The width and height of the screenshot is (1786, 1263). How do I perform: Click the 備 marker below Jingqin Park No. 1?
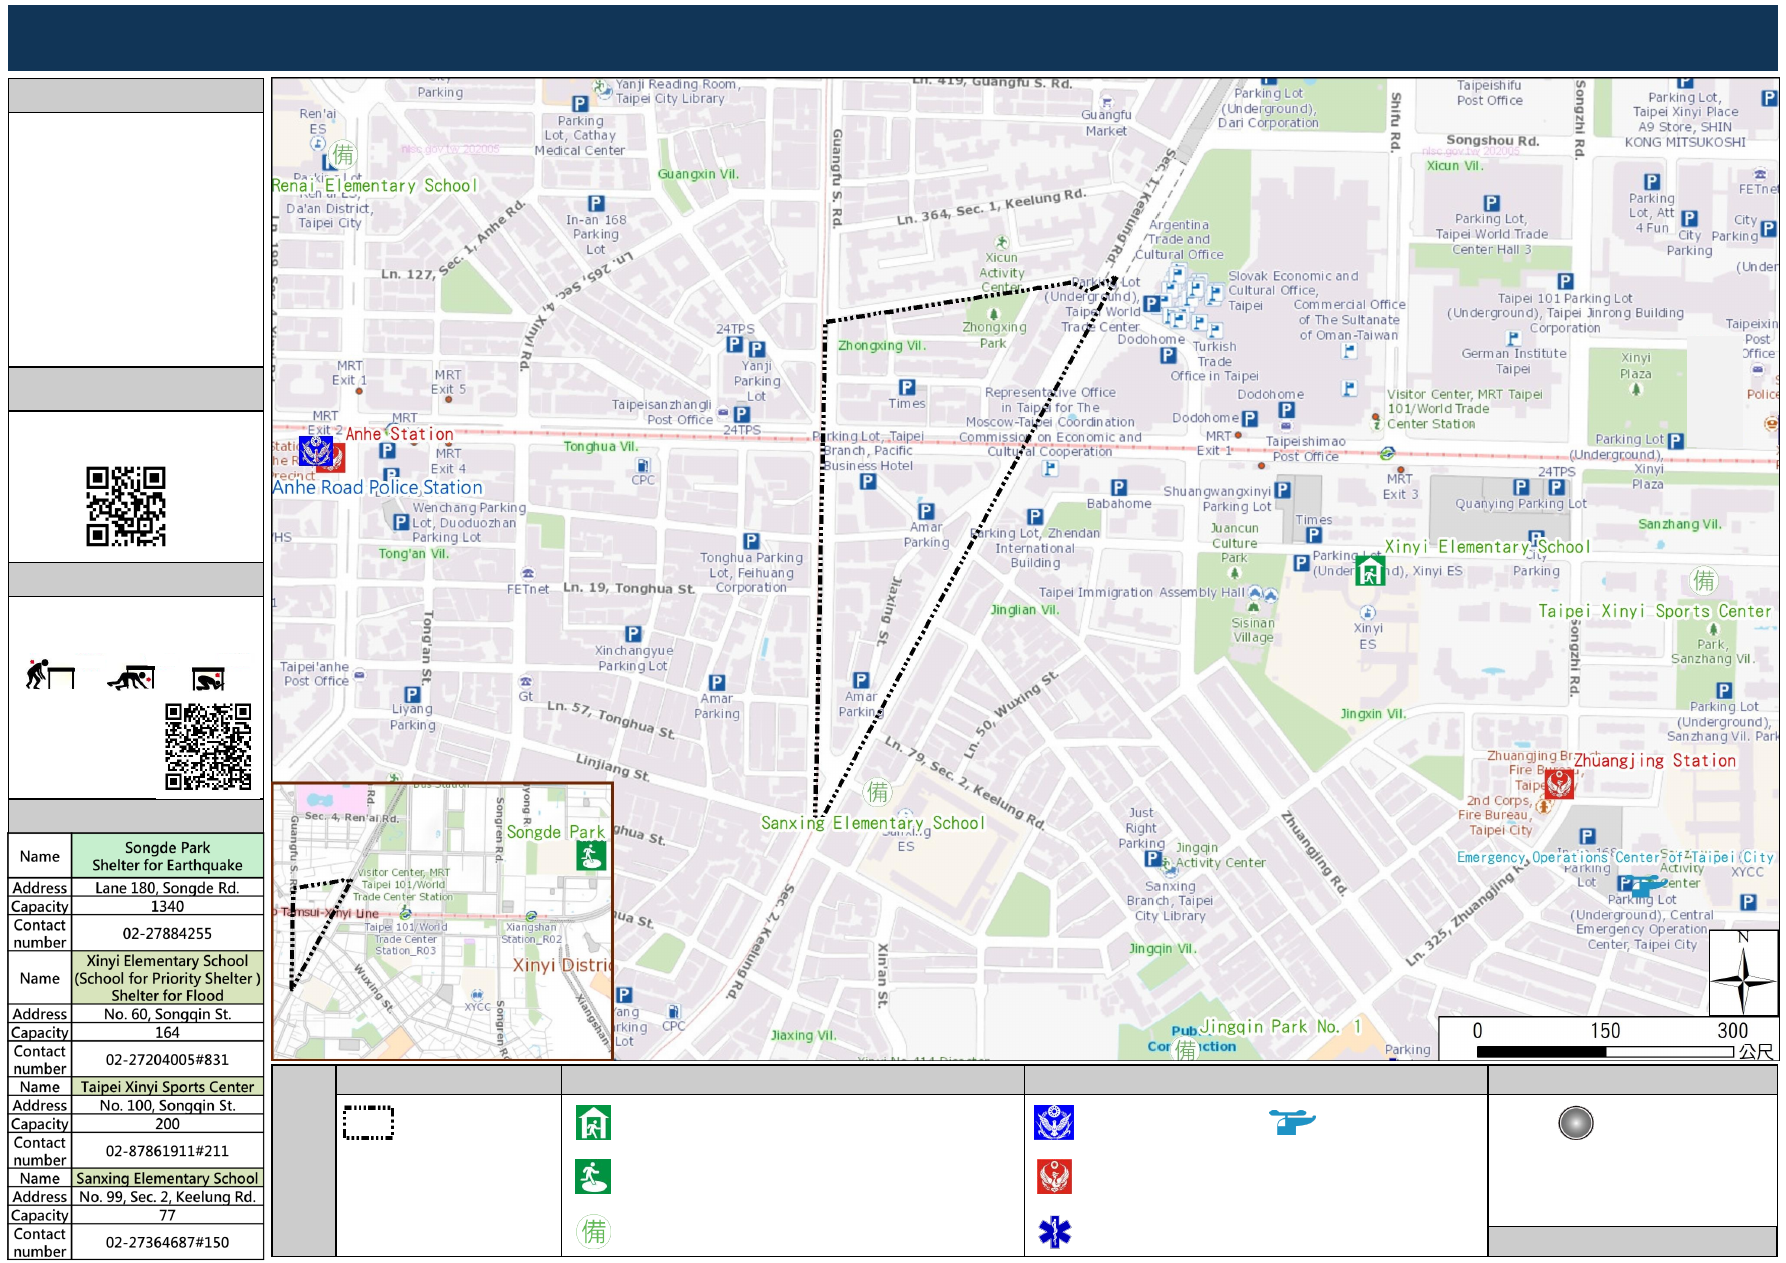click(x=1186, y=1049)
